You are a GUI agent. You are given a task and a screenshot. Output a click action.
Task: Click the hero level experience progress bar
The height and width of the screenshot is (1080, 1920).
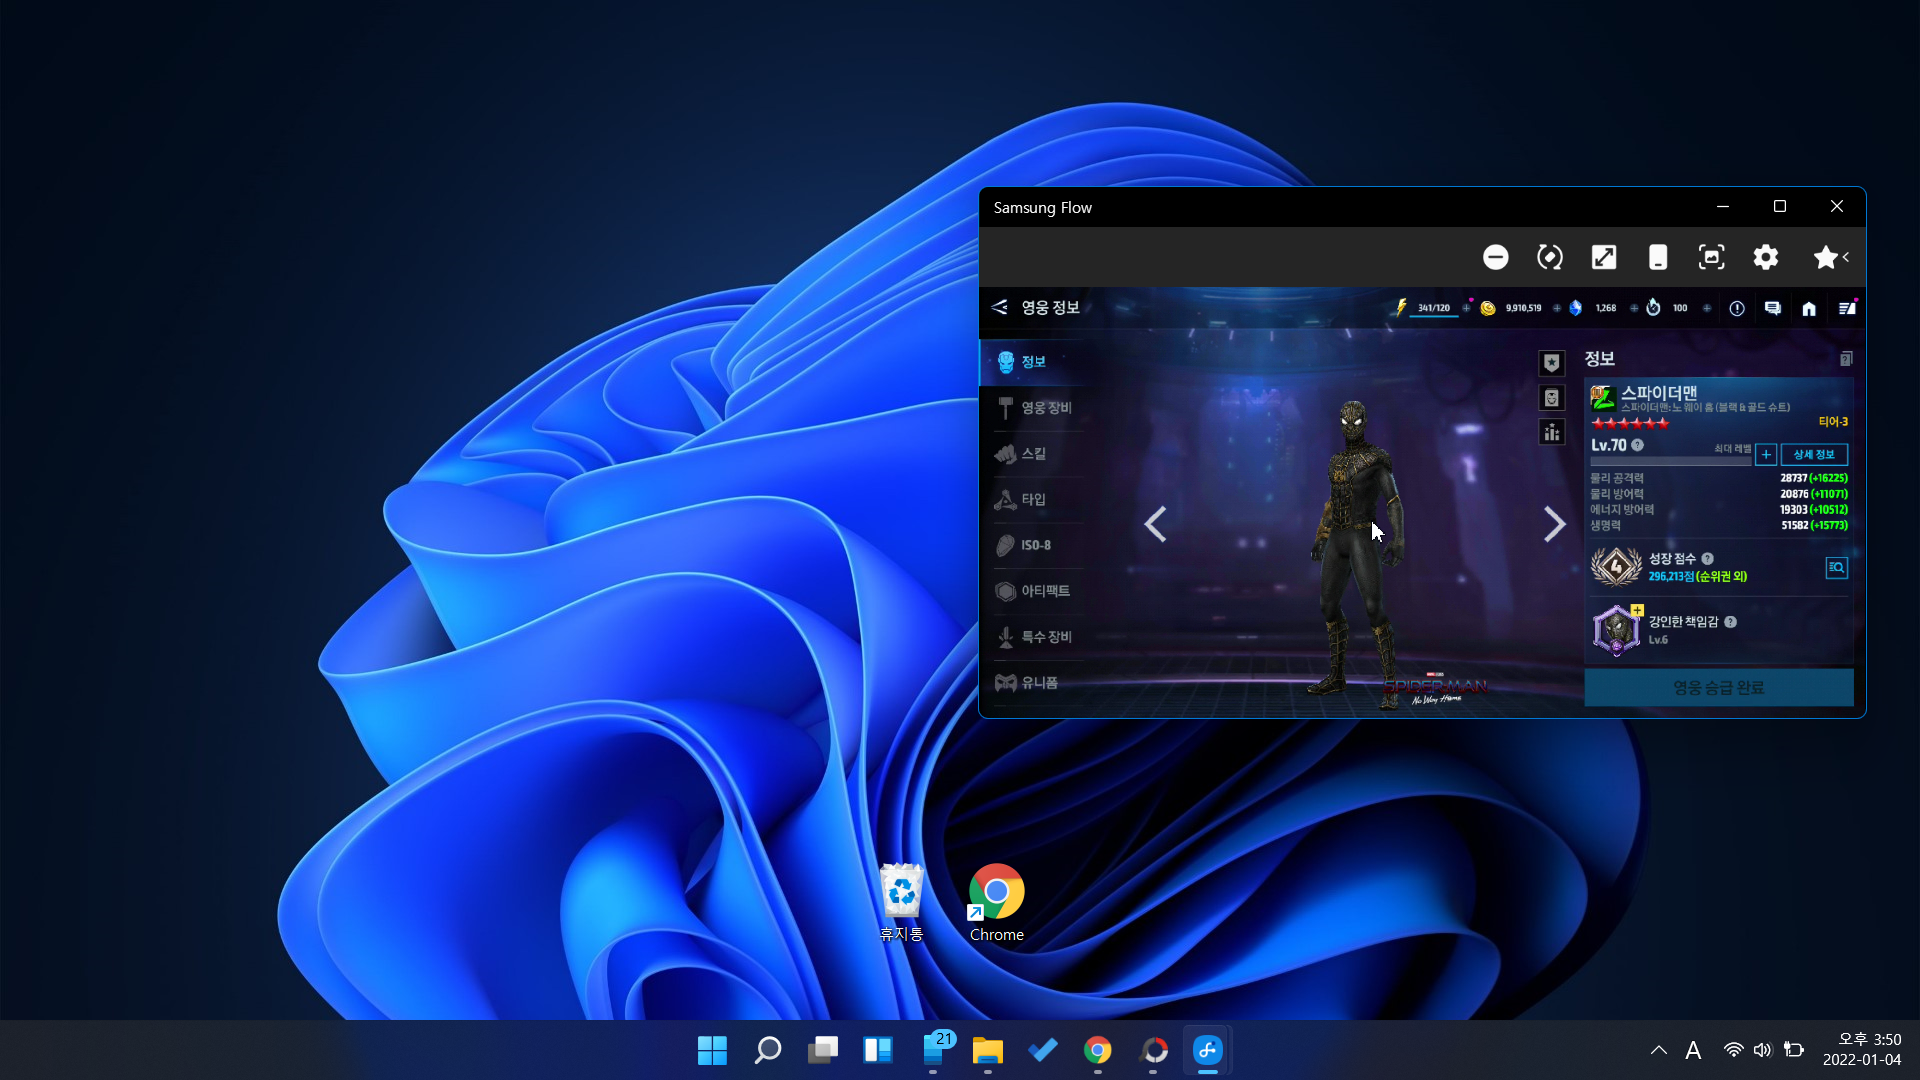tap(1670, 461)
